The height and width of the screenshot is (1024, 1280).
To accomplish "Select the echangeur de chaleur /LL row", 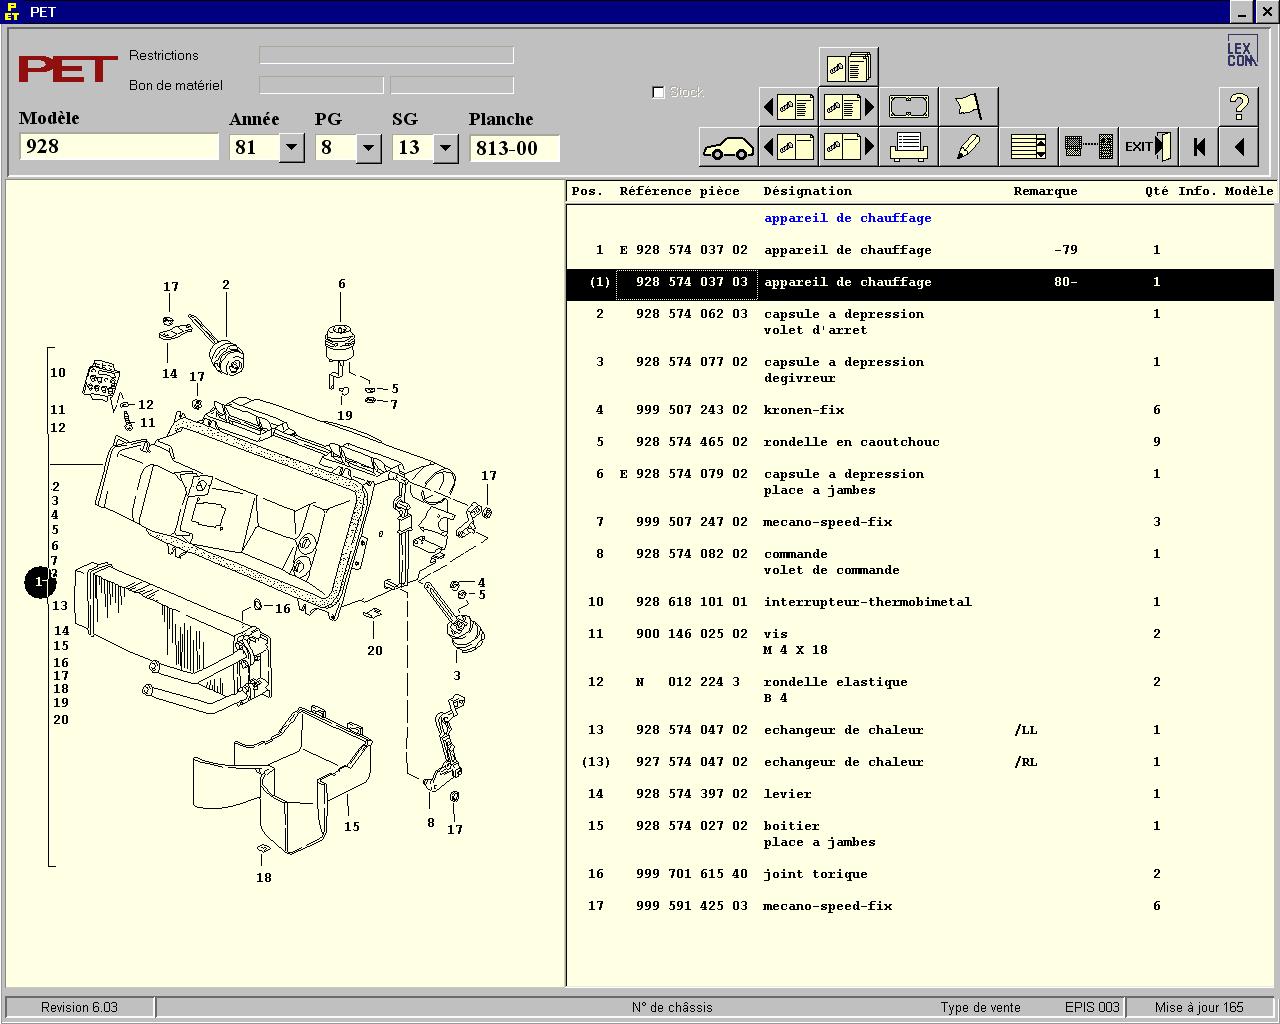I will (x=921, y=730).
